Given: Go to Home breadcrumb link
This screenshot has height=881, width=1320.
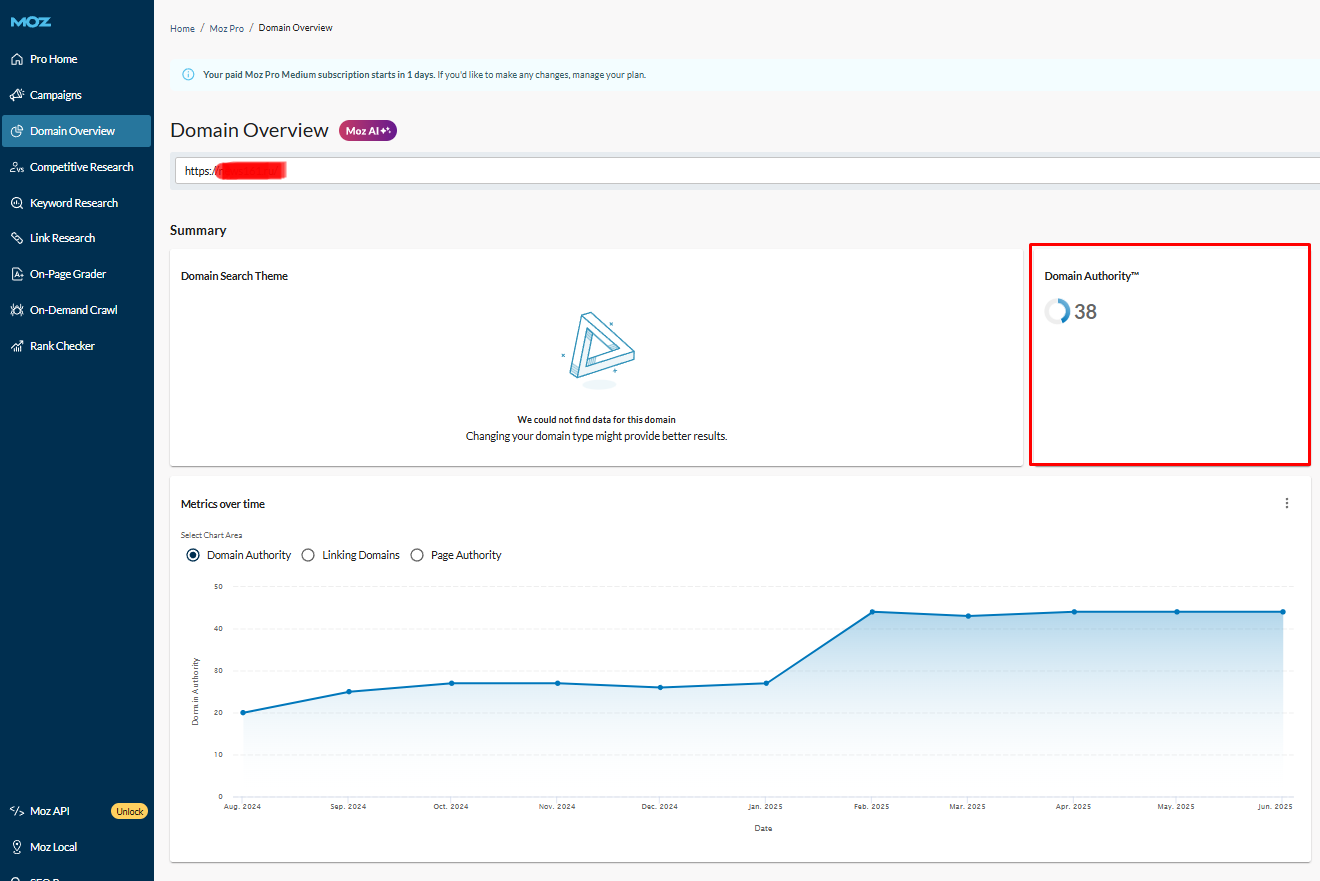Looking at the screenshot, I should click(182, 28).
